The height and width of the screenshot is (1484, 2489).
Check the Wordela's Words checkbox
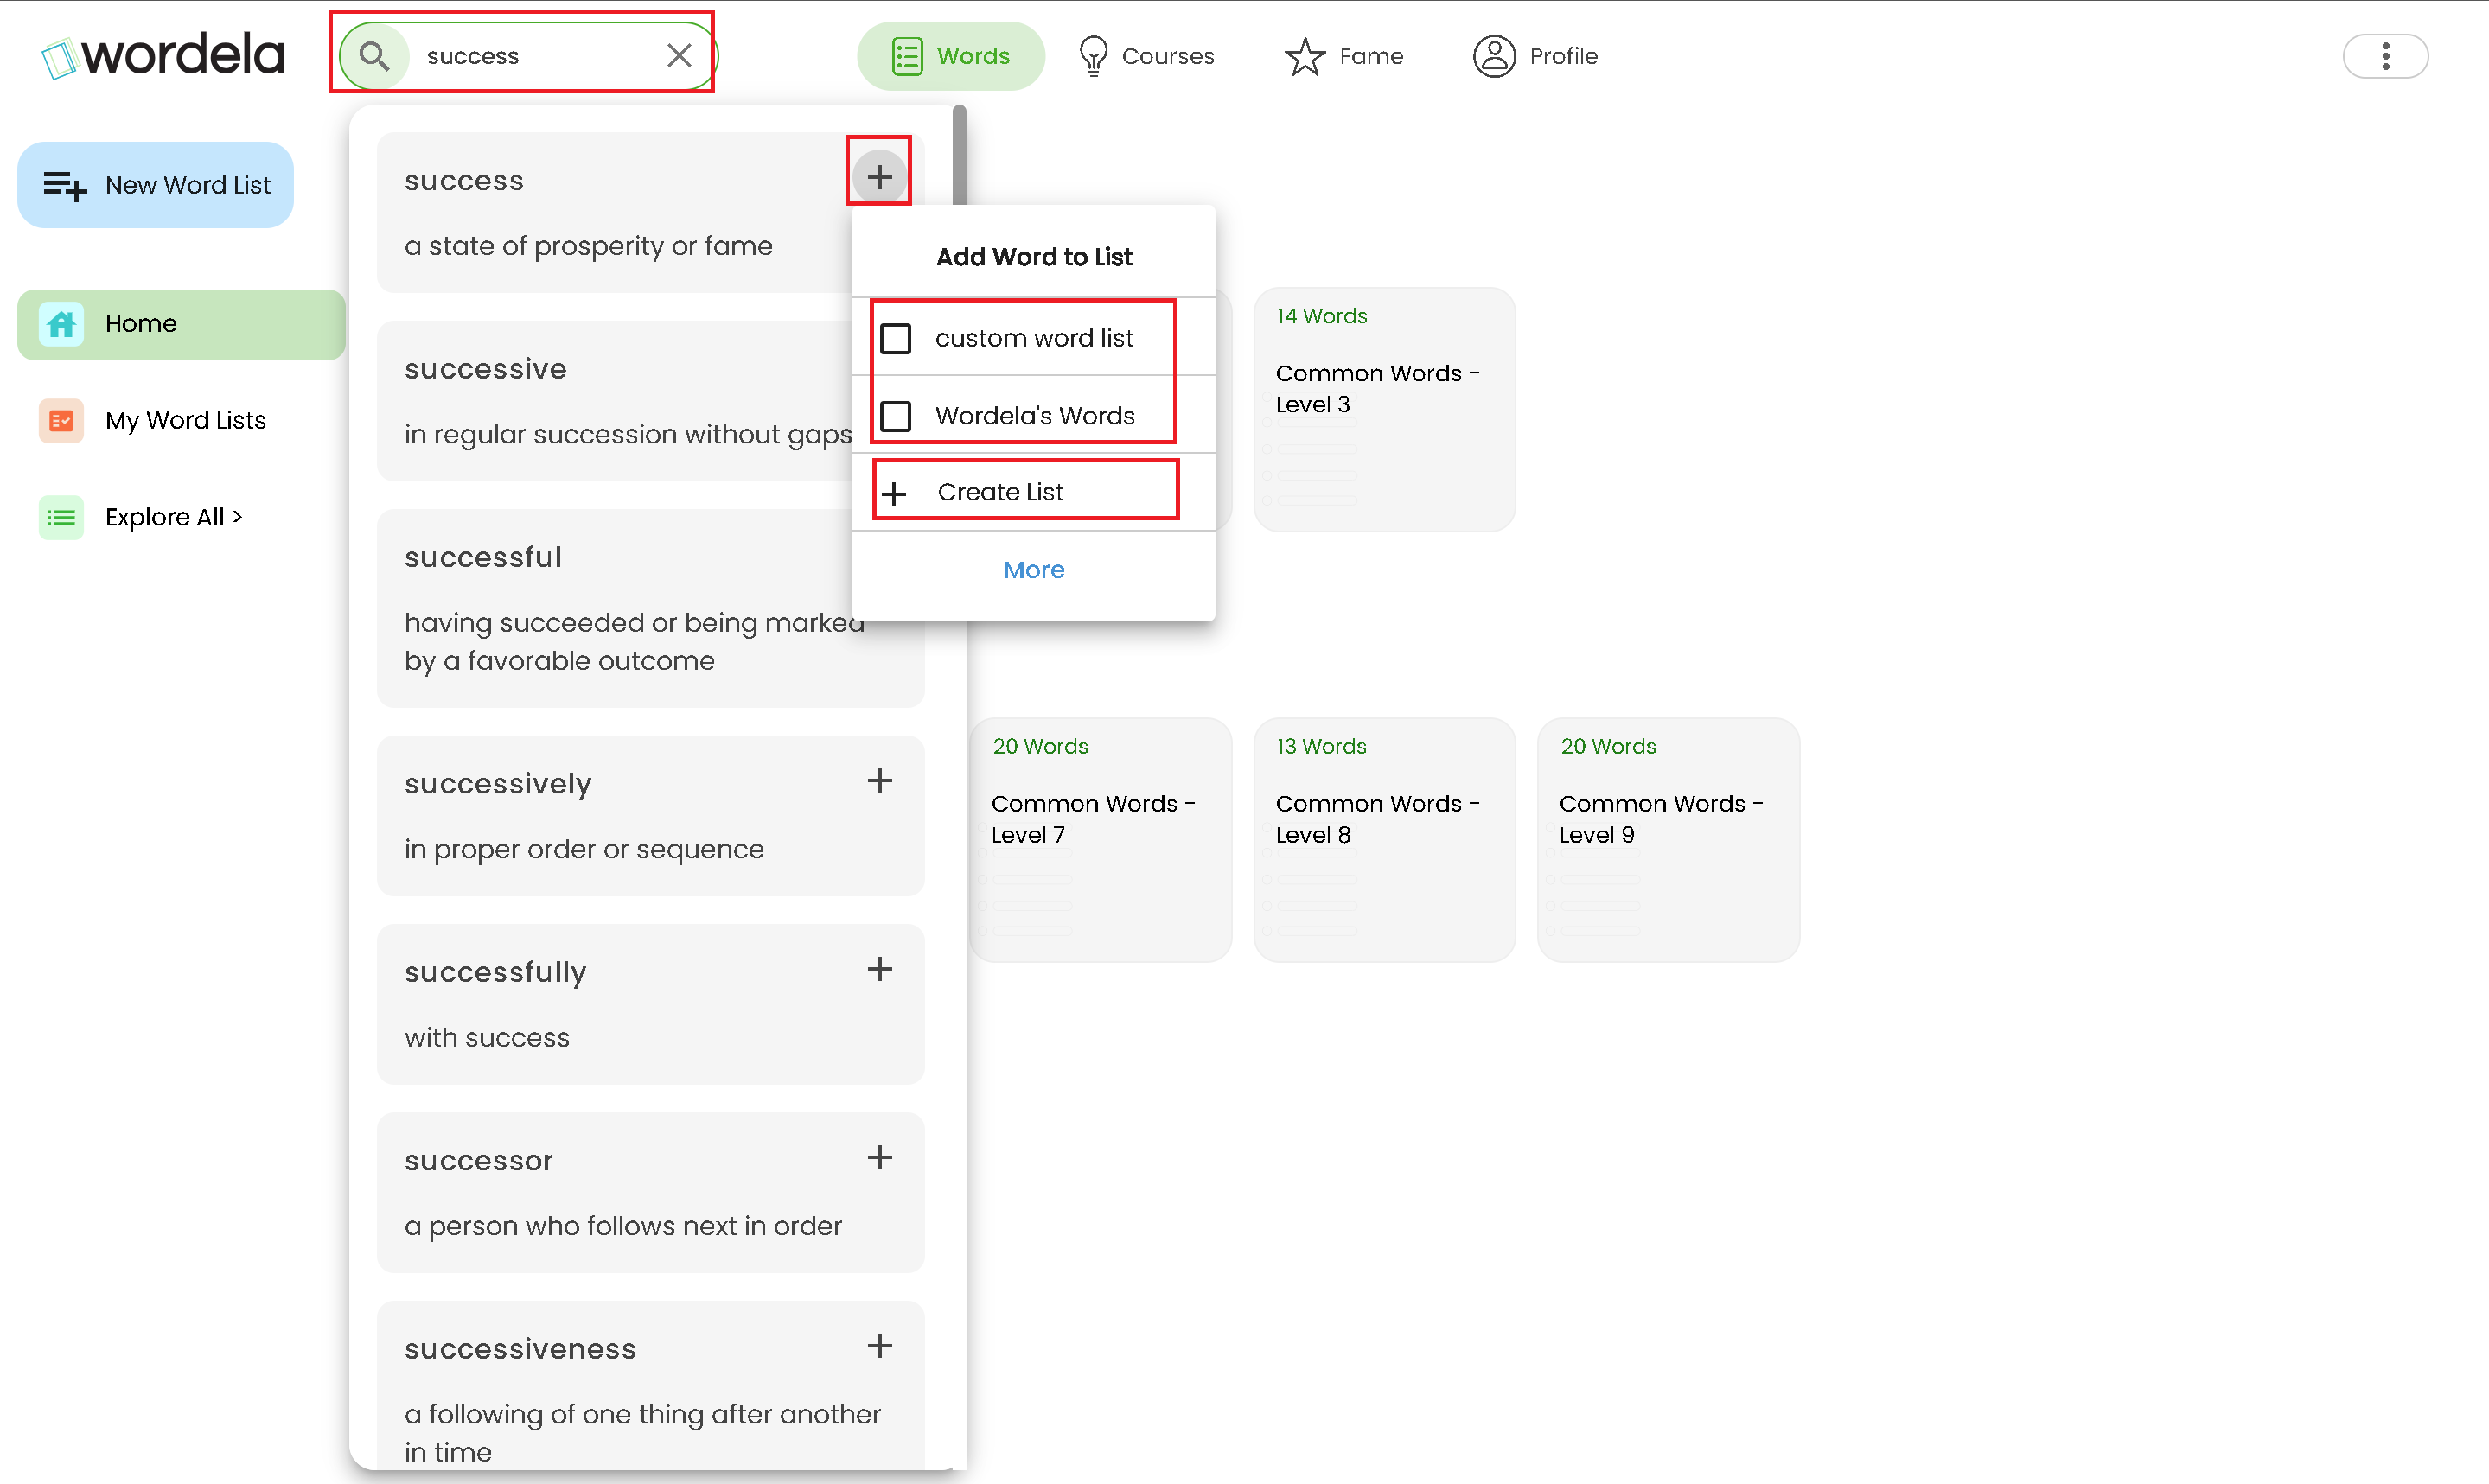pyautogui.click(x=895, y=416)
